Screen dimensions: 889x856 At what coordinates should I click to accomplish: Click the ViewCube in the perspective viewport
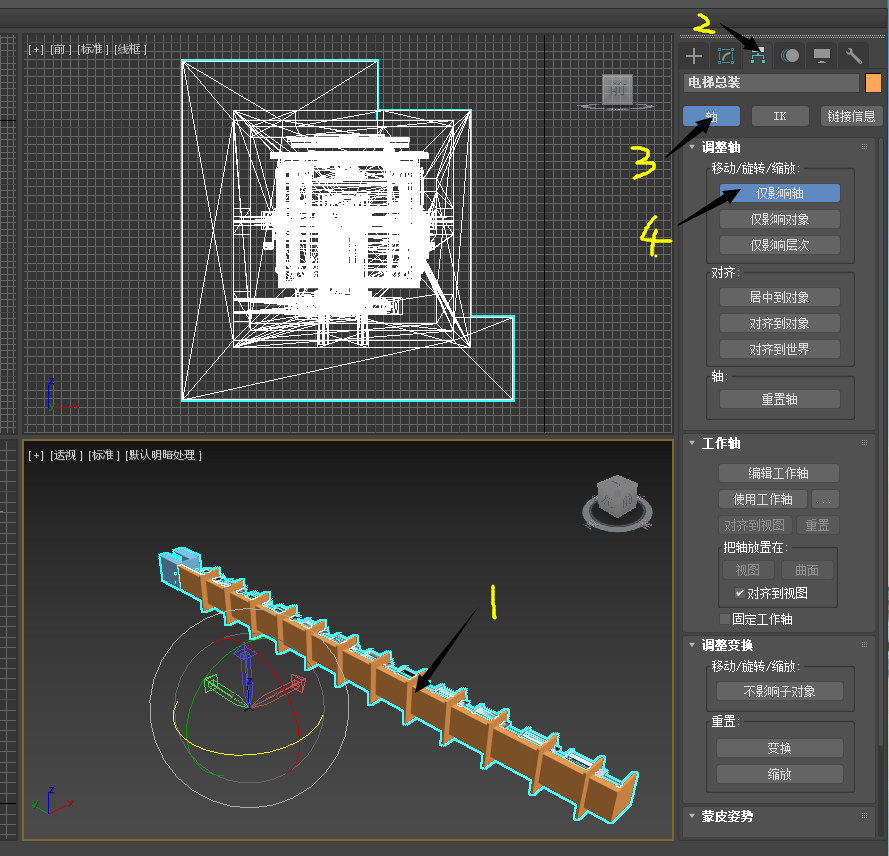616,497
